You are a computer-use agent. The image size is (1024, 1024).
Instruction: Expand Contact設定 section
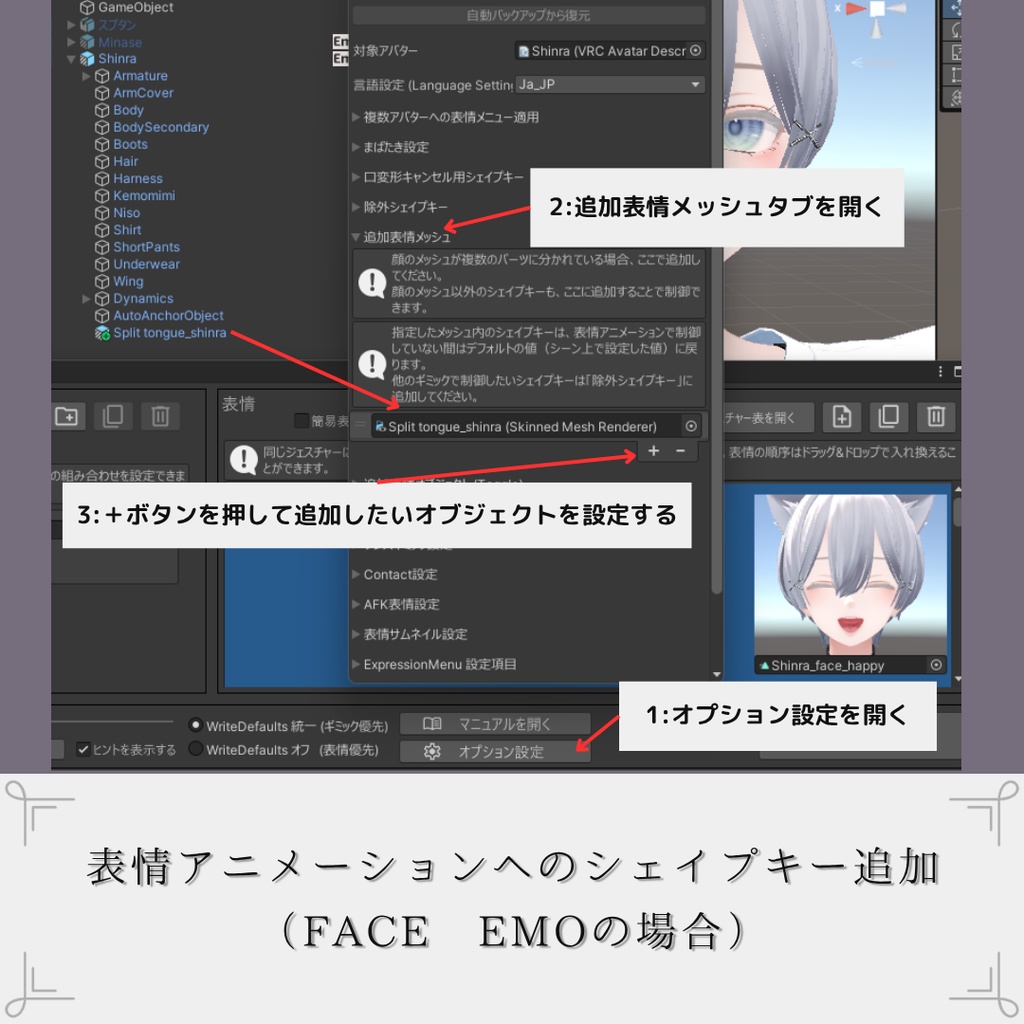[x=356, y=575]
